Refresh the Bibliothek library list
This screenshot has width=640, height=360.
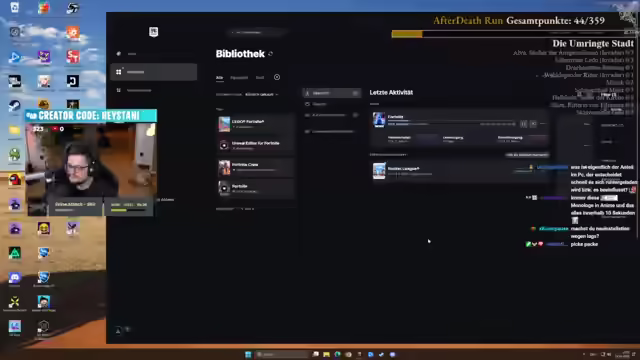(270, 54)
